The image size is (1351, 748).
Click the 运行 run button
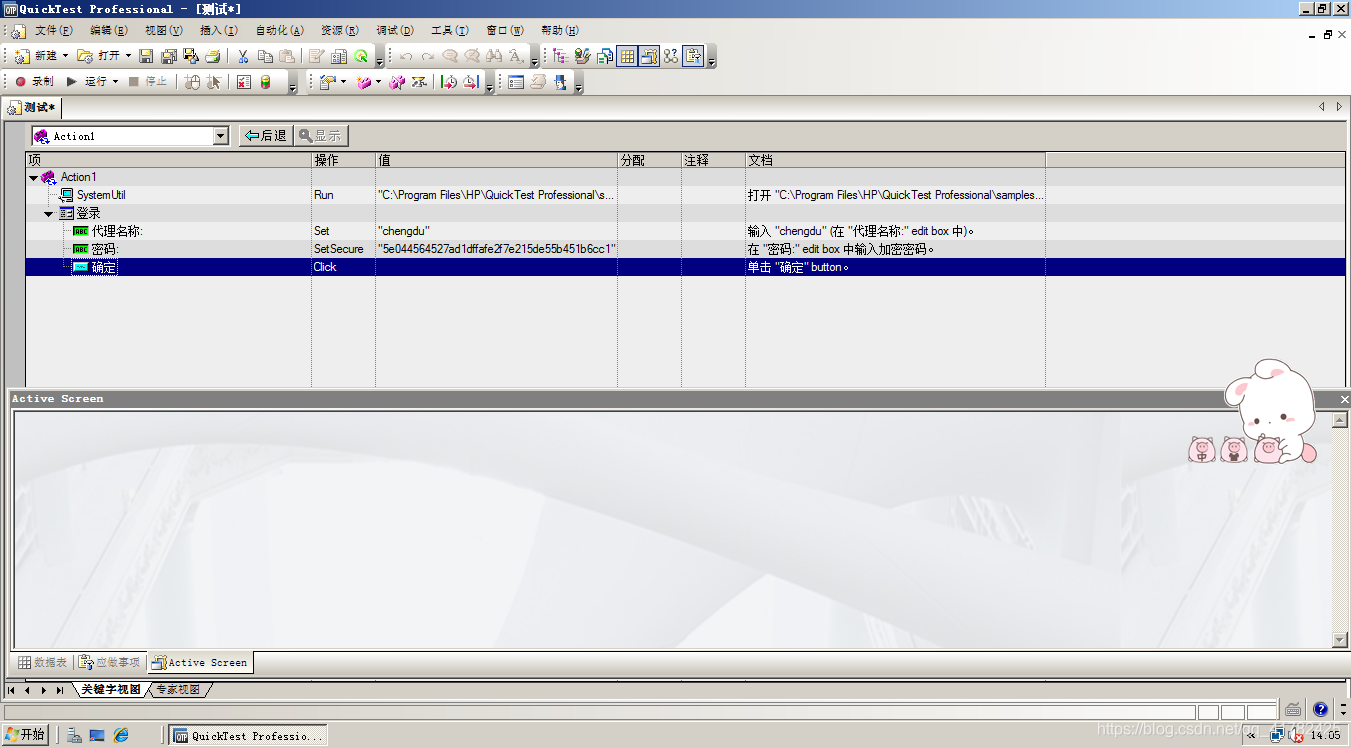tap(86, 82)
